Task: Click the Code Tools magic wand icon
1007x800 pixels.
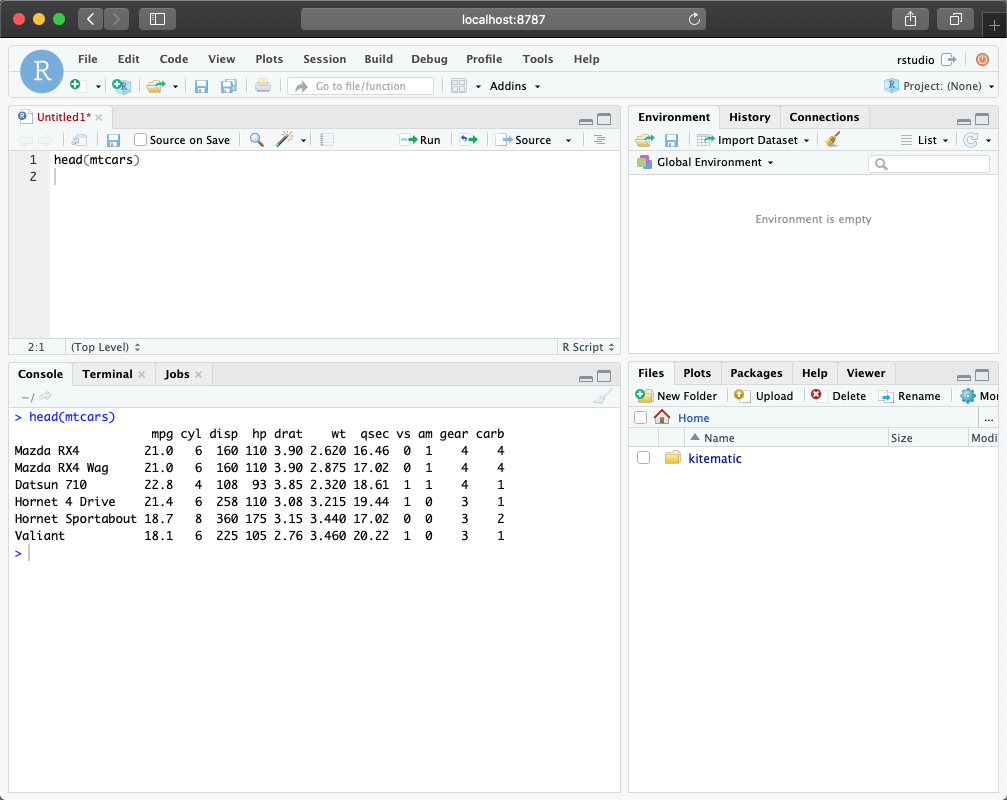Action: (285, 139)
